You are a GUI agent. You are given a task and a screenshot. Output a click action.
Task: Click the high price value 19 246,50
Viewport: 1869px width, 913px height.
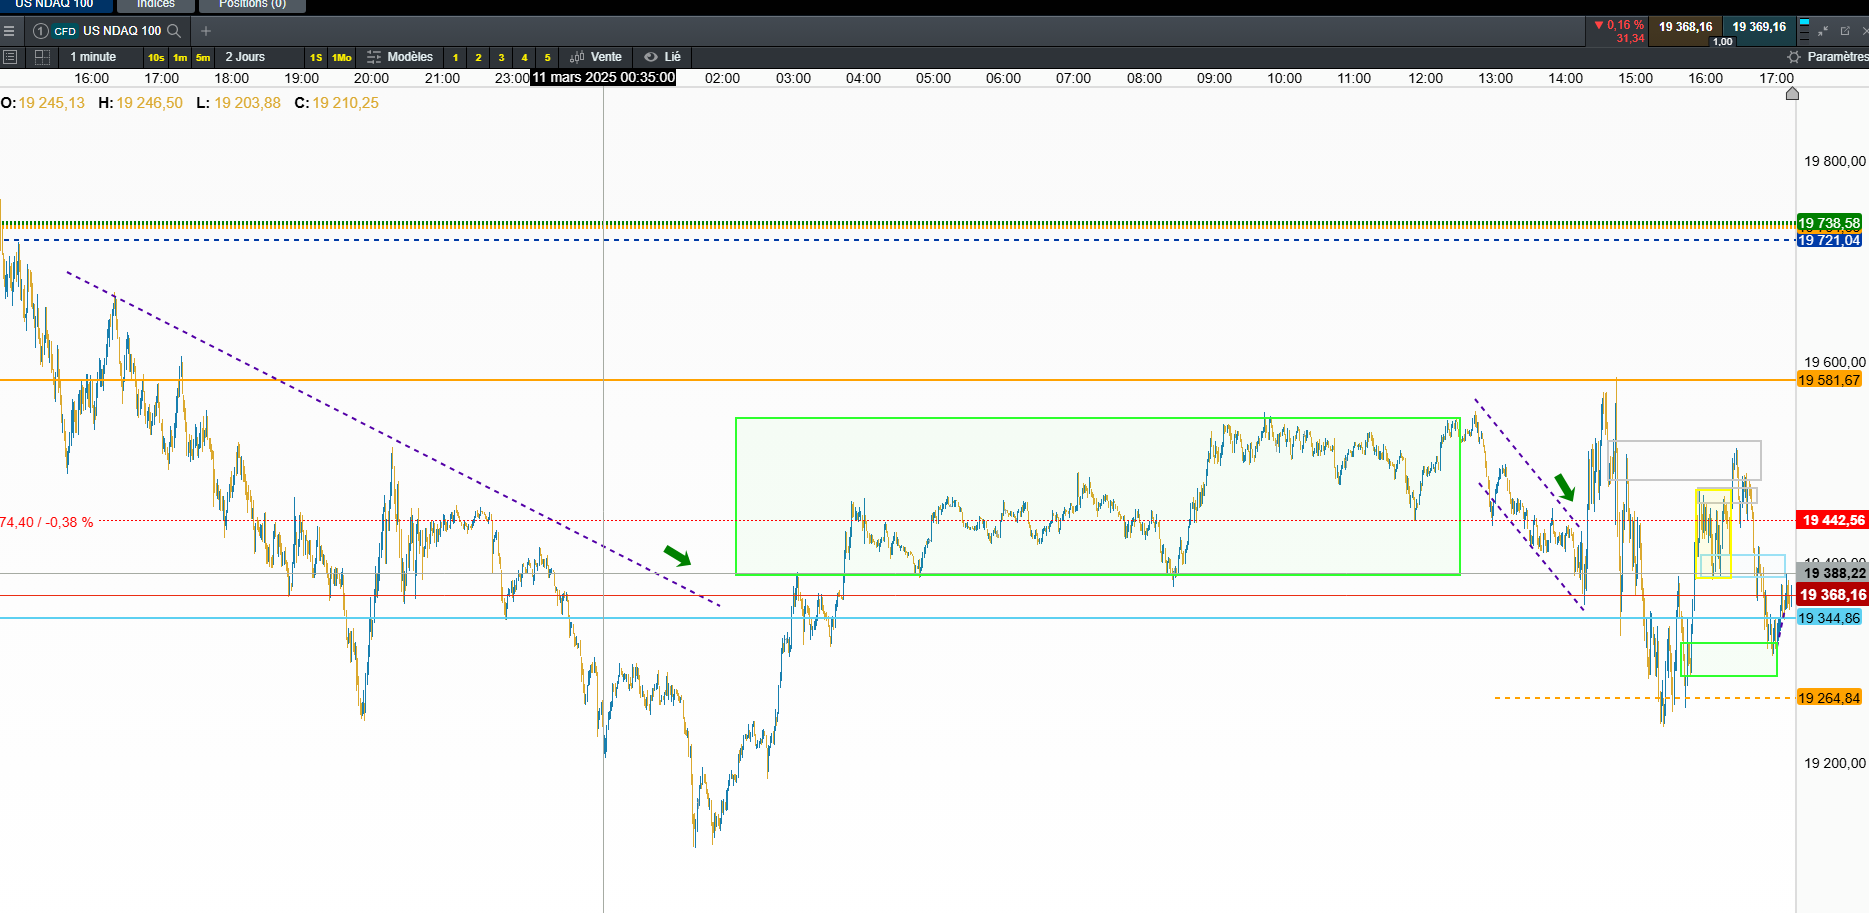click(150, 103)
